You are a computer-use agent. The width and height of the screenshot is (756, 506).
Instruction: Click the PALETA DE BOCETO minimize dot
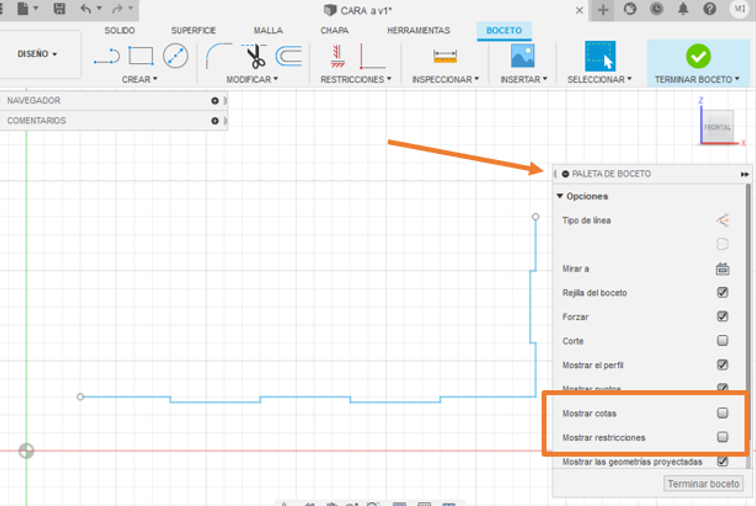click(565, 174)
